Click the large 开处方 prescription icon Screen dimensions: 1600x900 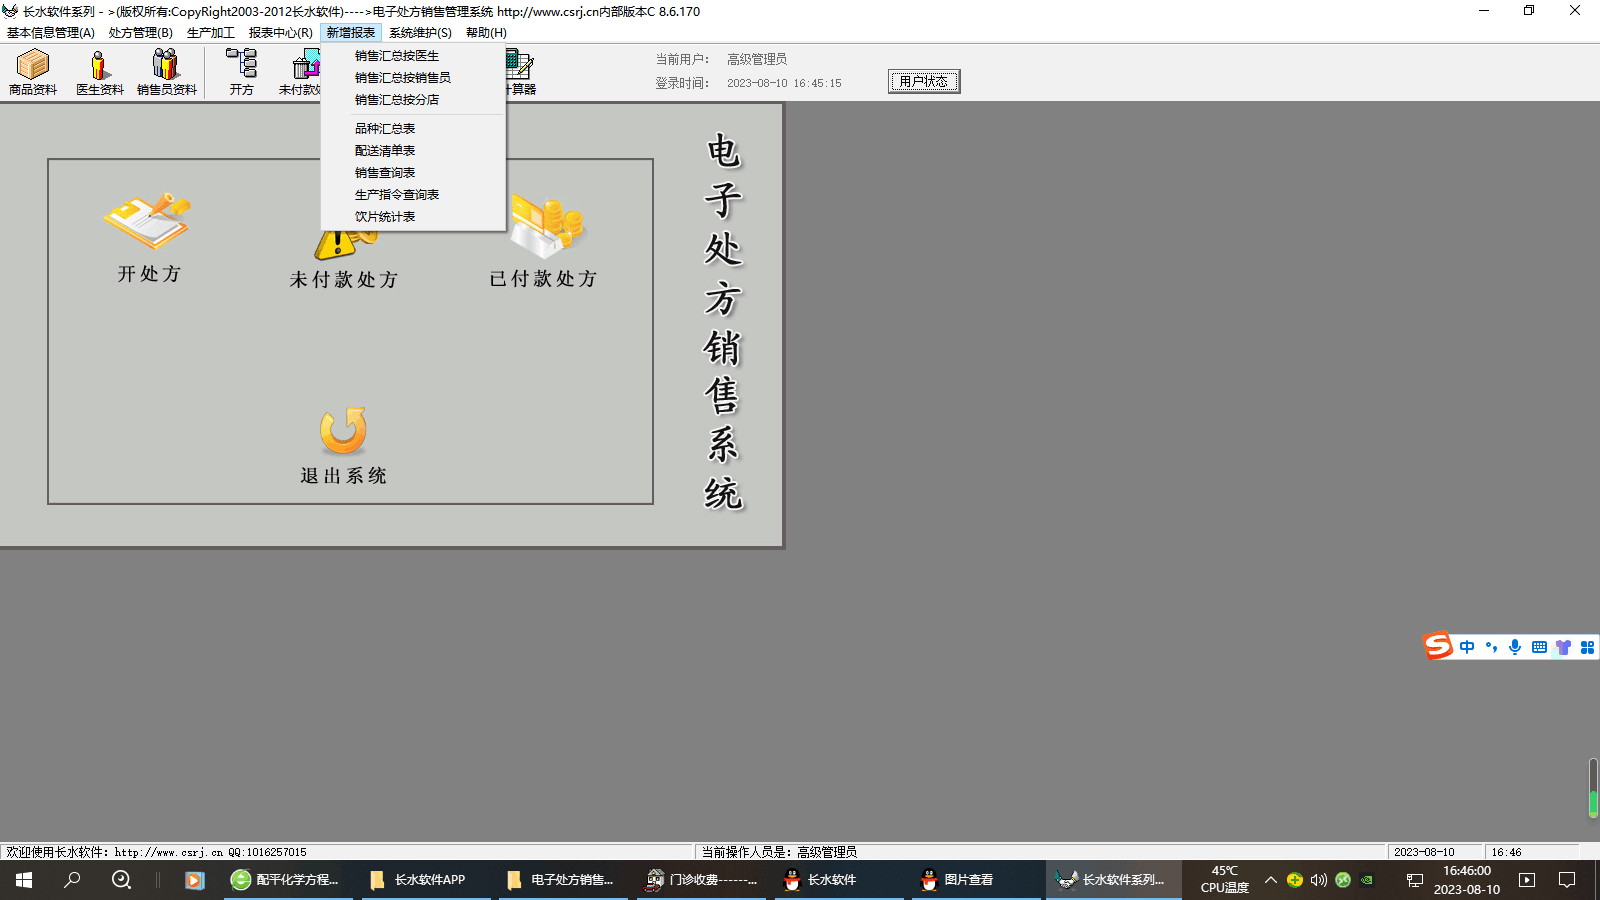click(148, 223)
